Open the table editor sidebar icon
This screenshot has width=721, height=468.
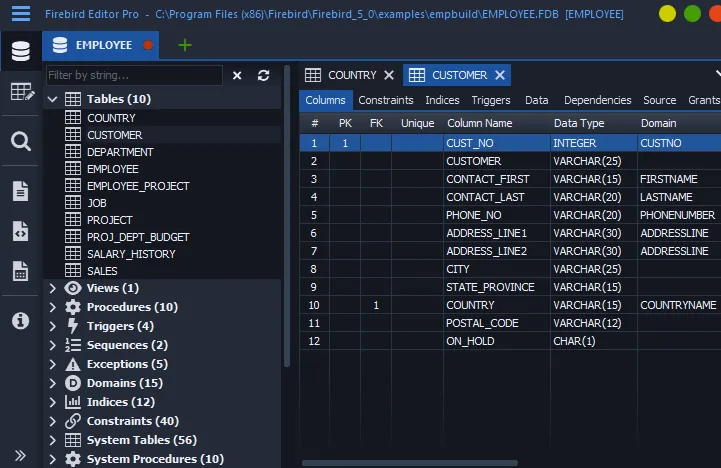tap(21, 92)
